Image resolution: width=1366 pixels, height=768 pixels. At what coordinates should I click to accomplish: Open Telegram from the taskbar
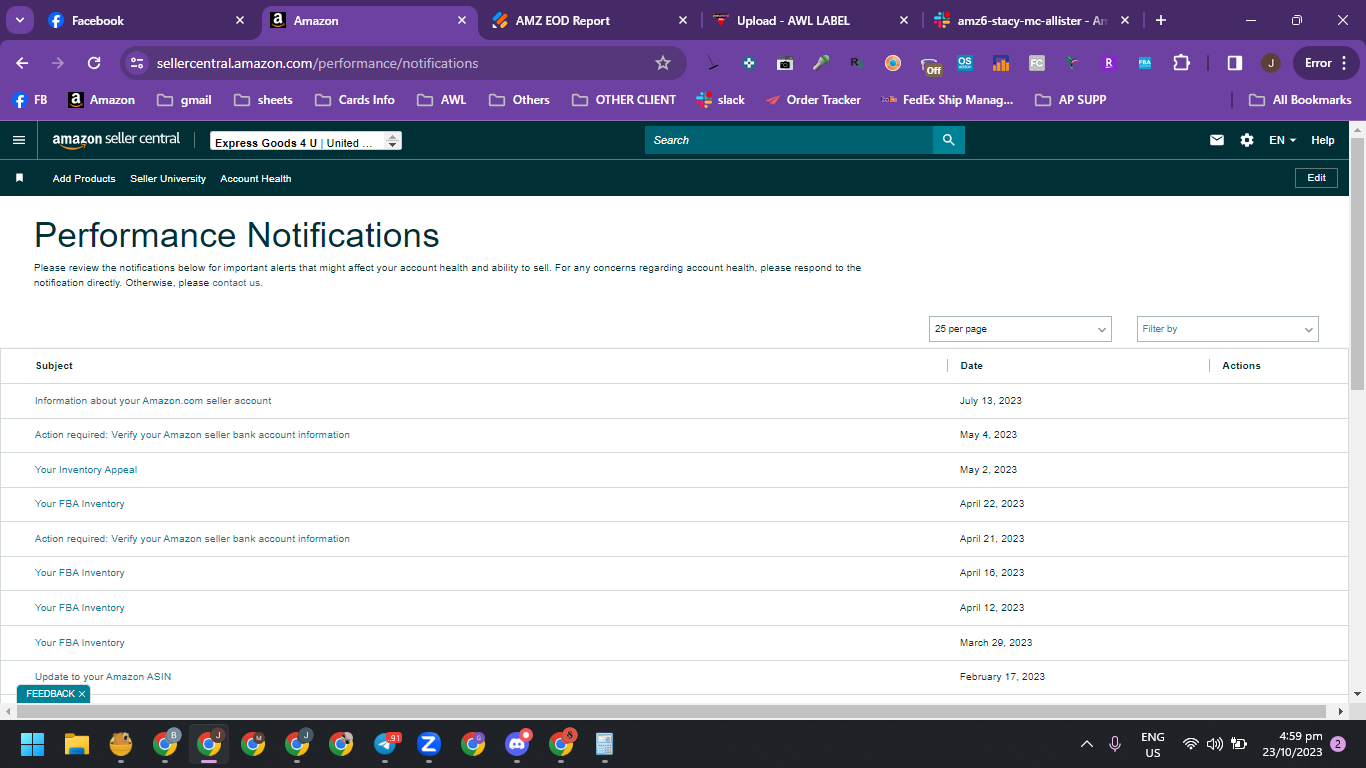point(385,744)
